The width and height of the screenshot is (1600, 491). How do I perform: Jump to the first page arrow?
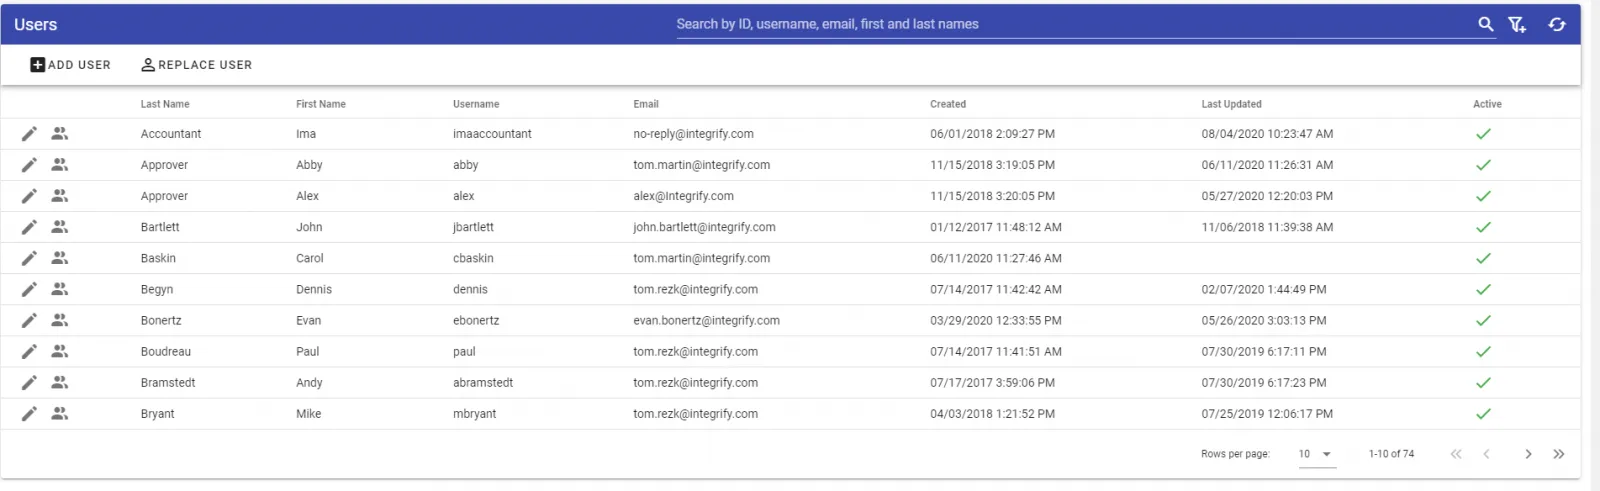pos(1456,454)
